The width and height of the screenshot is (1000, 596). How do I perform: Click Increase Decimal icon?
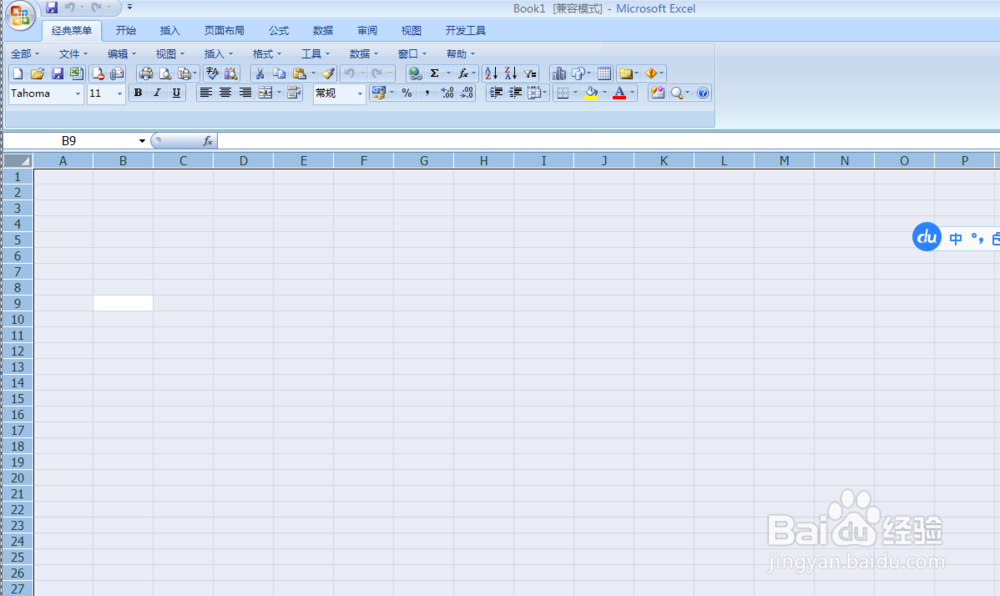(x=447, y=93)
